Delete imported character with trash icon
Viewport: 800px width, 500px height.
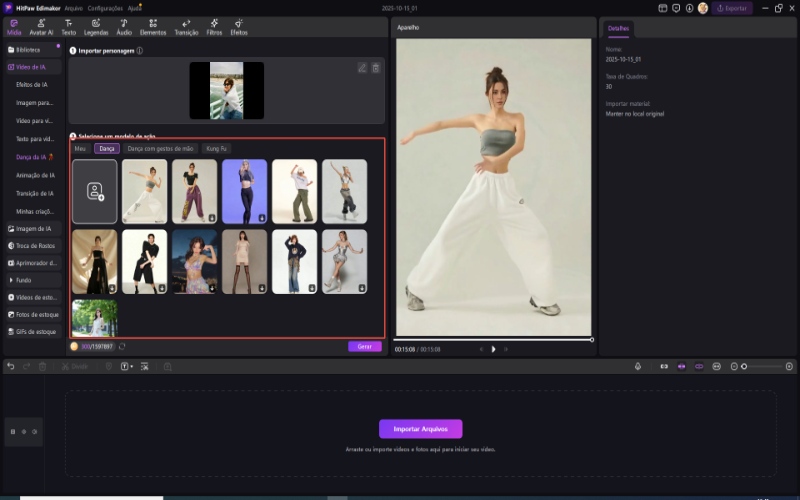tap(376, 68)
